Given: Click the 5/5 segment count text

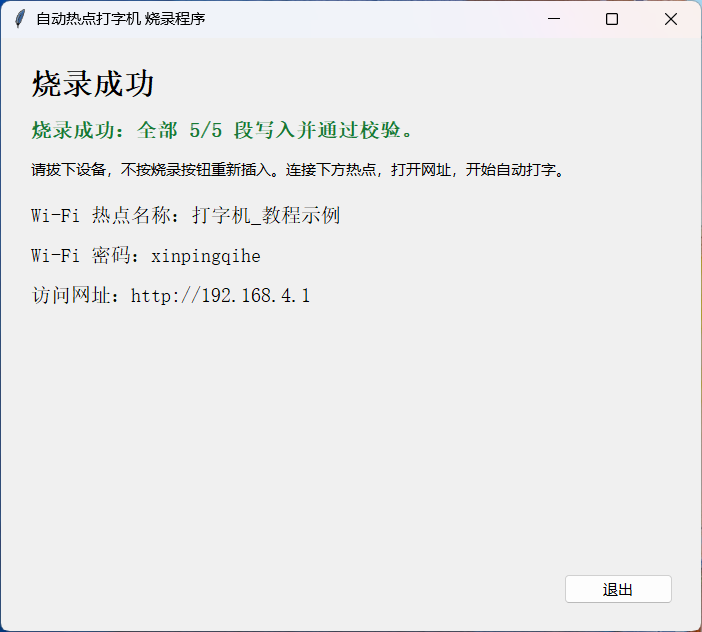Looking at the screenshot, I should (x=205, y=130).
